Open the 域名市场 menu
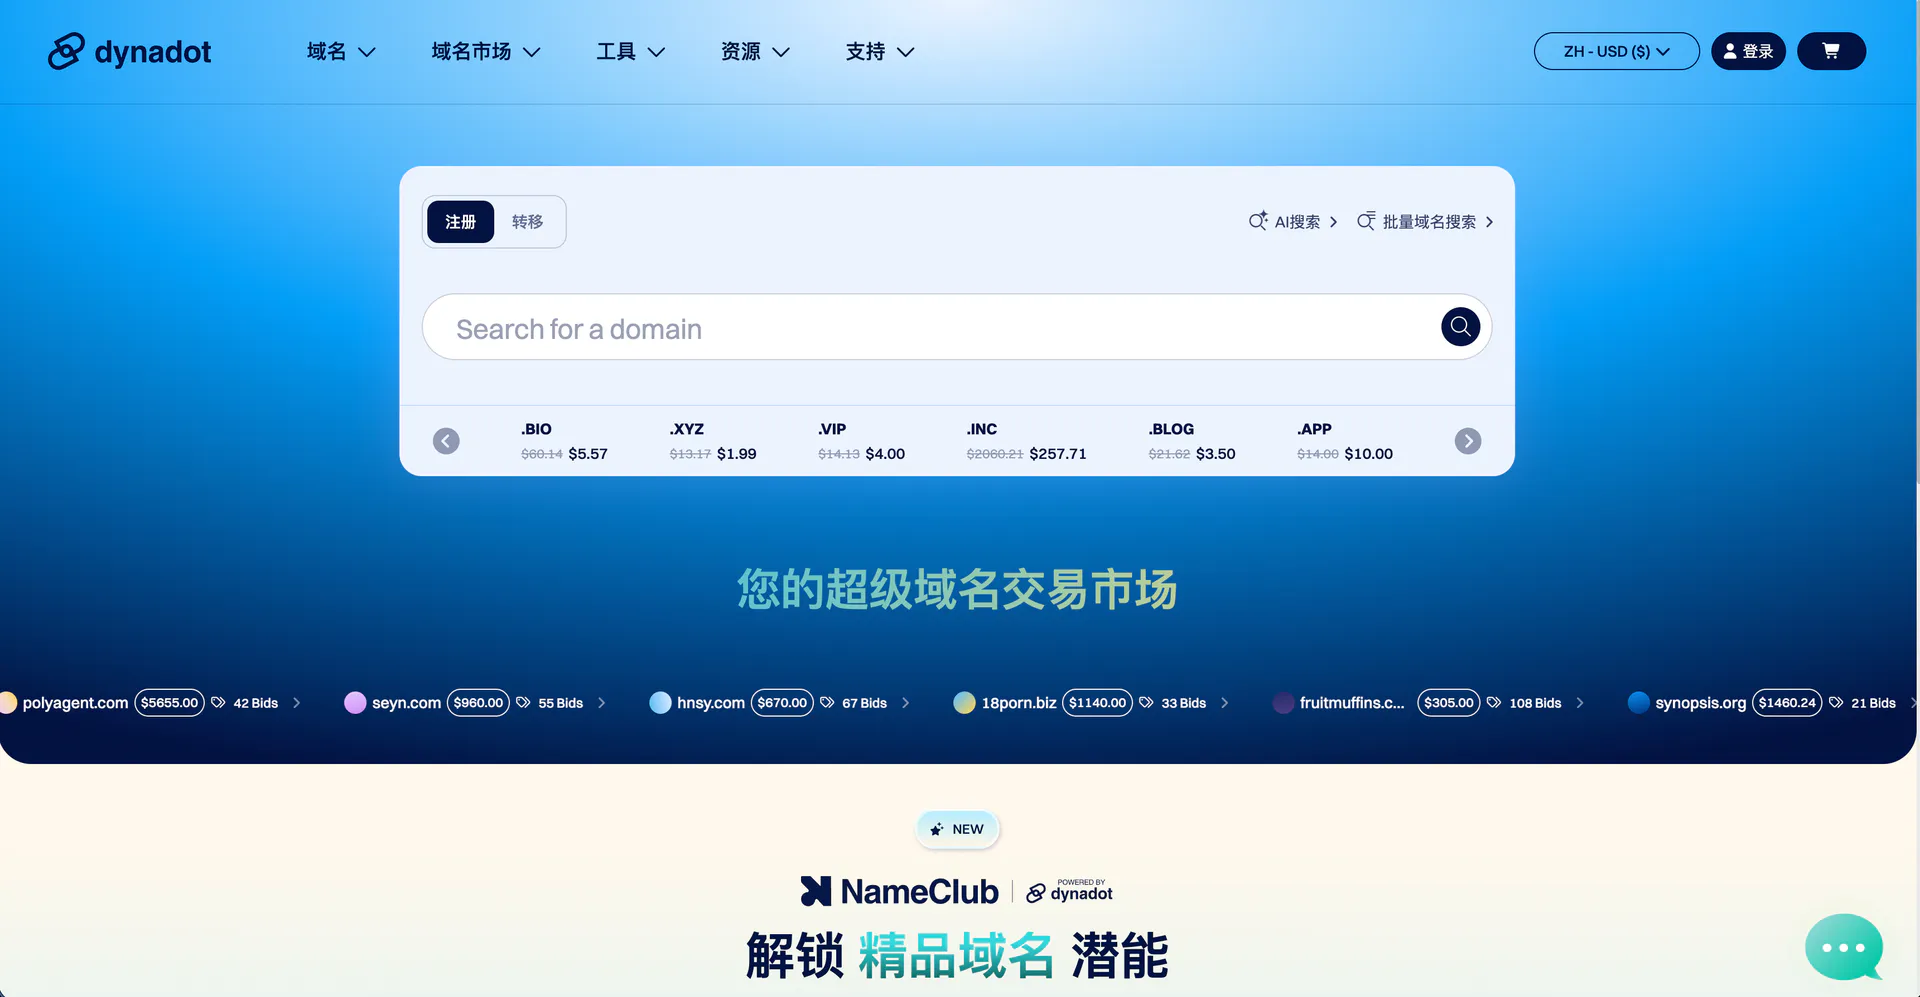This screenshot has height=997, width=1920. [485, 52]
